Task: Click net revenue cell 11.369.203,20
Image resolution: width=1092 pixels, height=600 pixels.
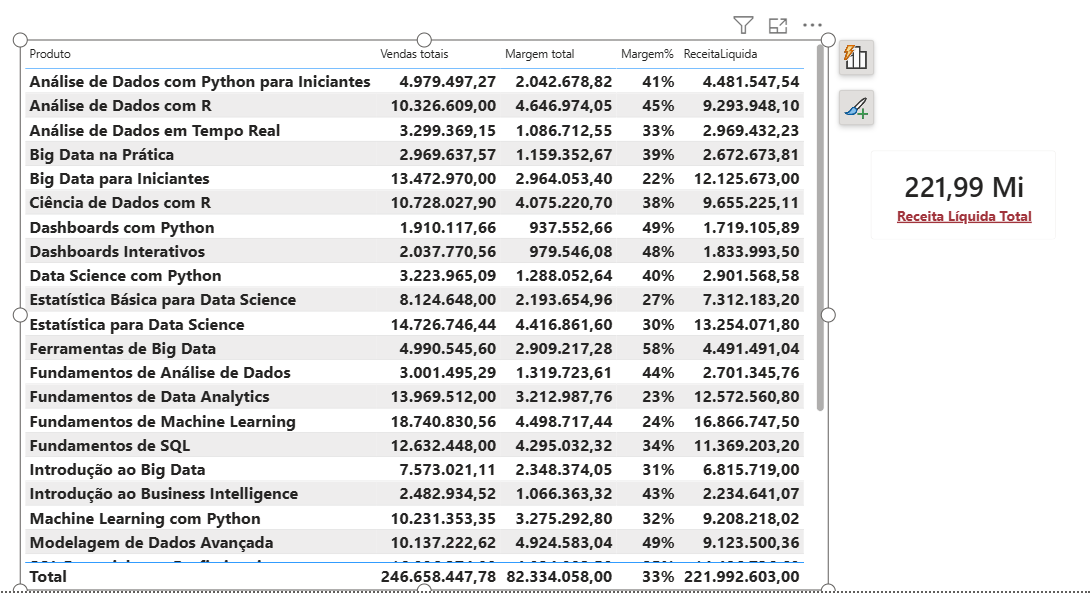Action: pyautogui.click(x=747, y=445)
